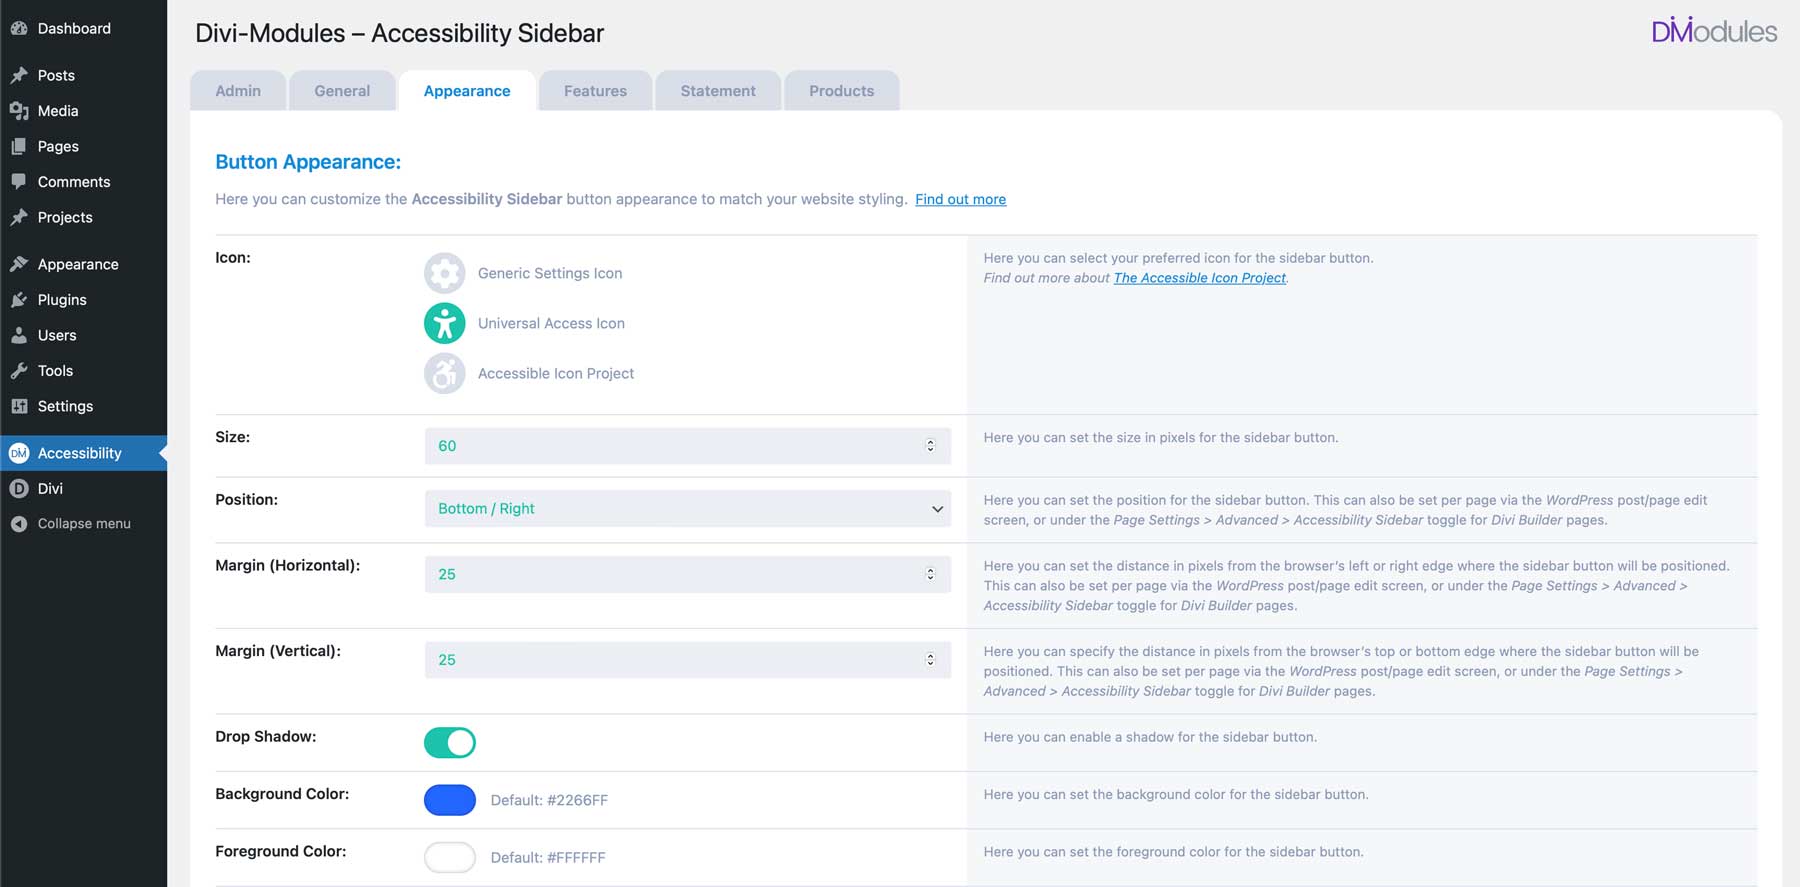Click the Settings sliders icon
This screenshot has height=887, width=1800.
coord(19,406)
